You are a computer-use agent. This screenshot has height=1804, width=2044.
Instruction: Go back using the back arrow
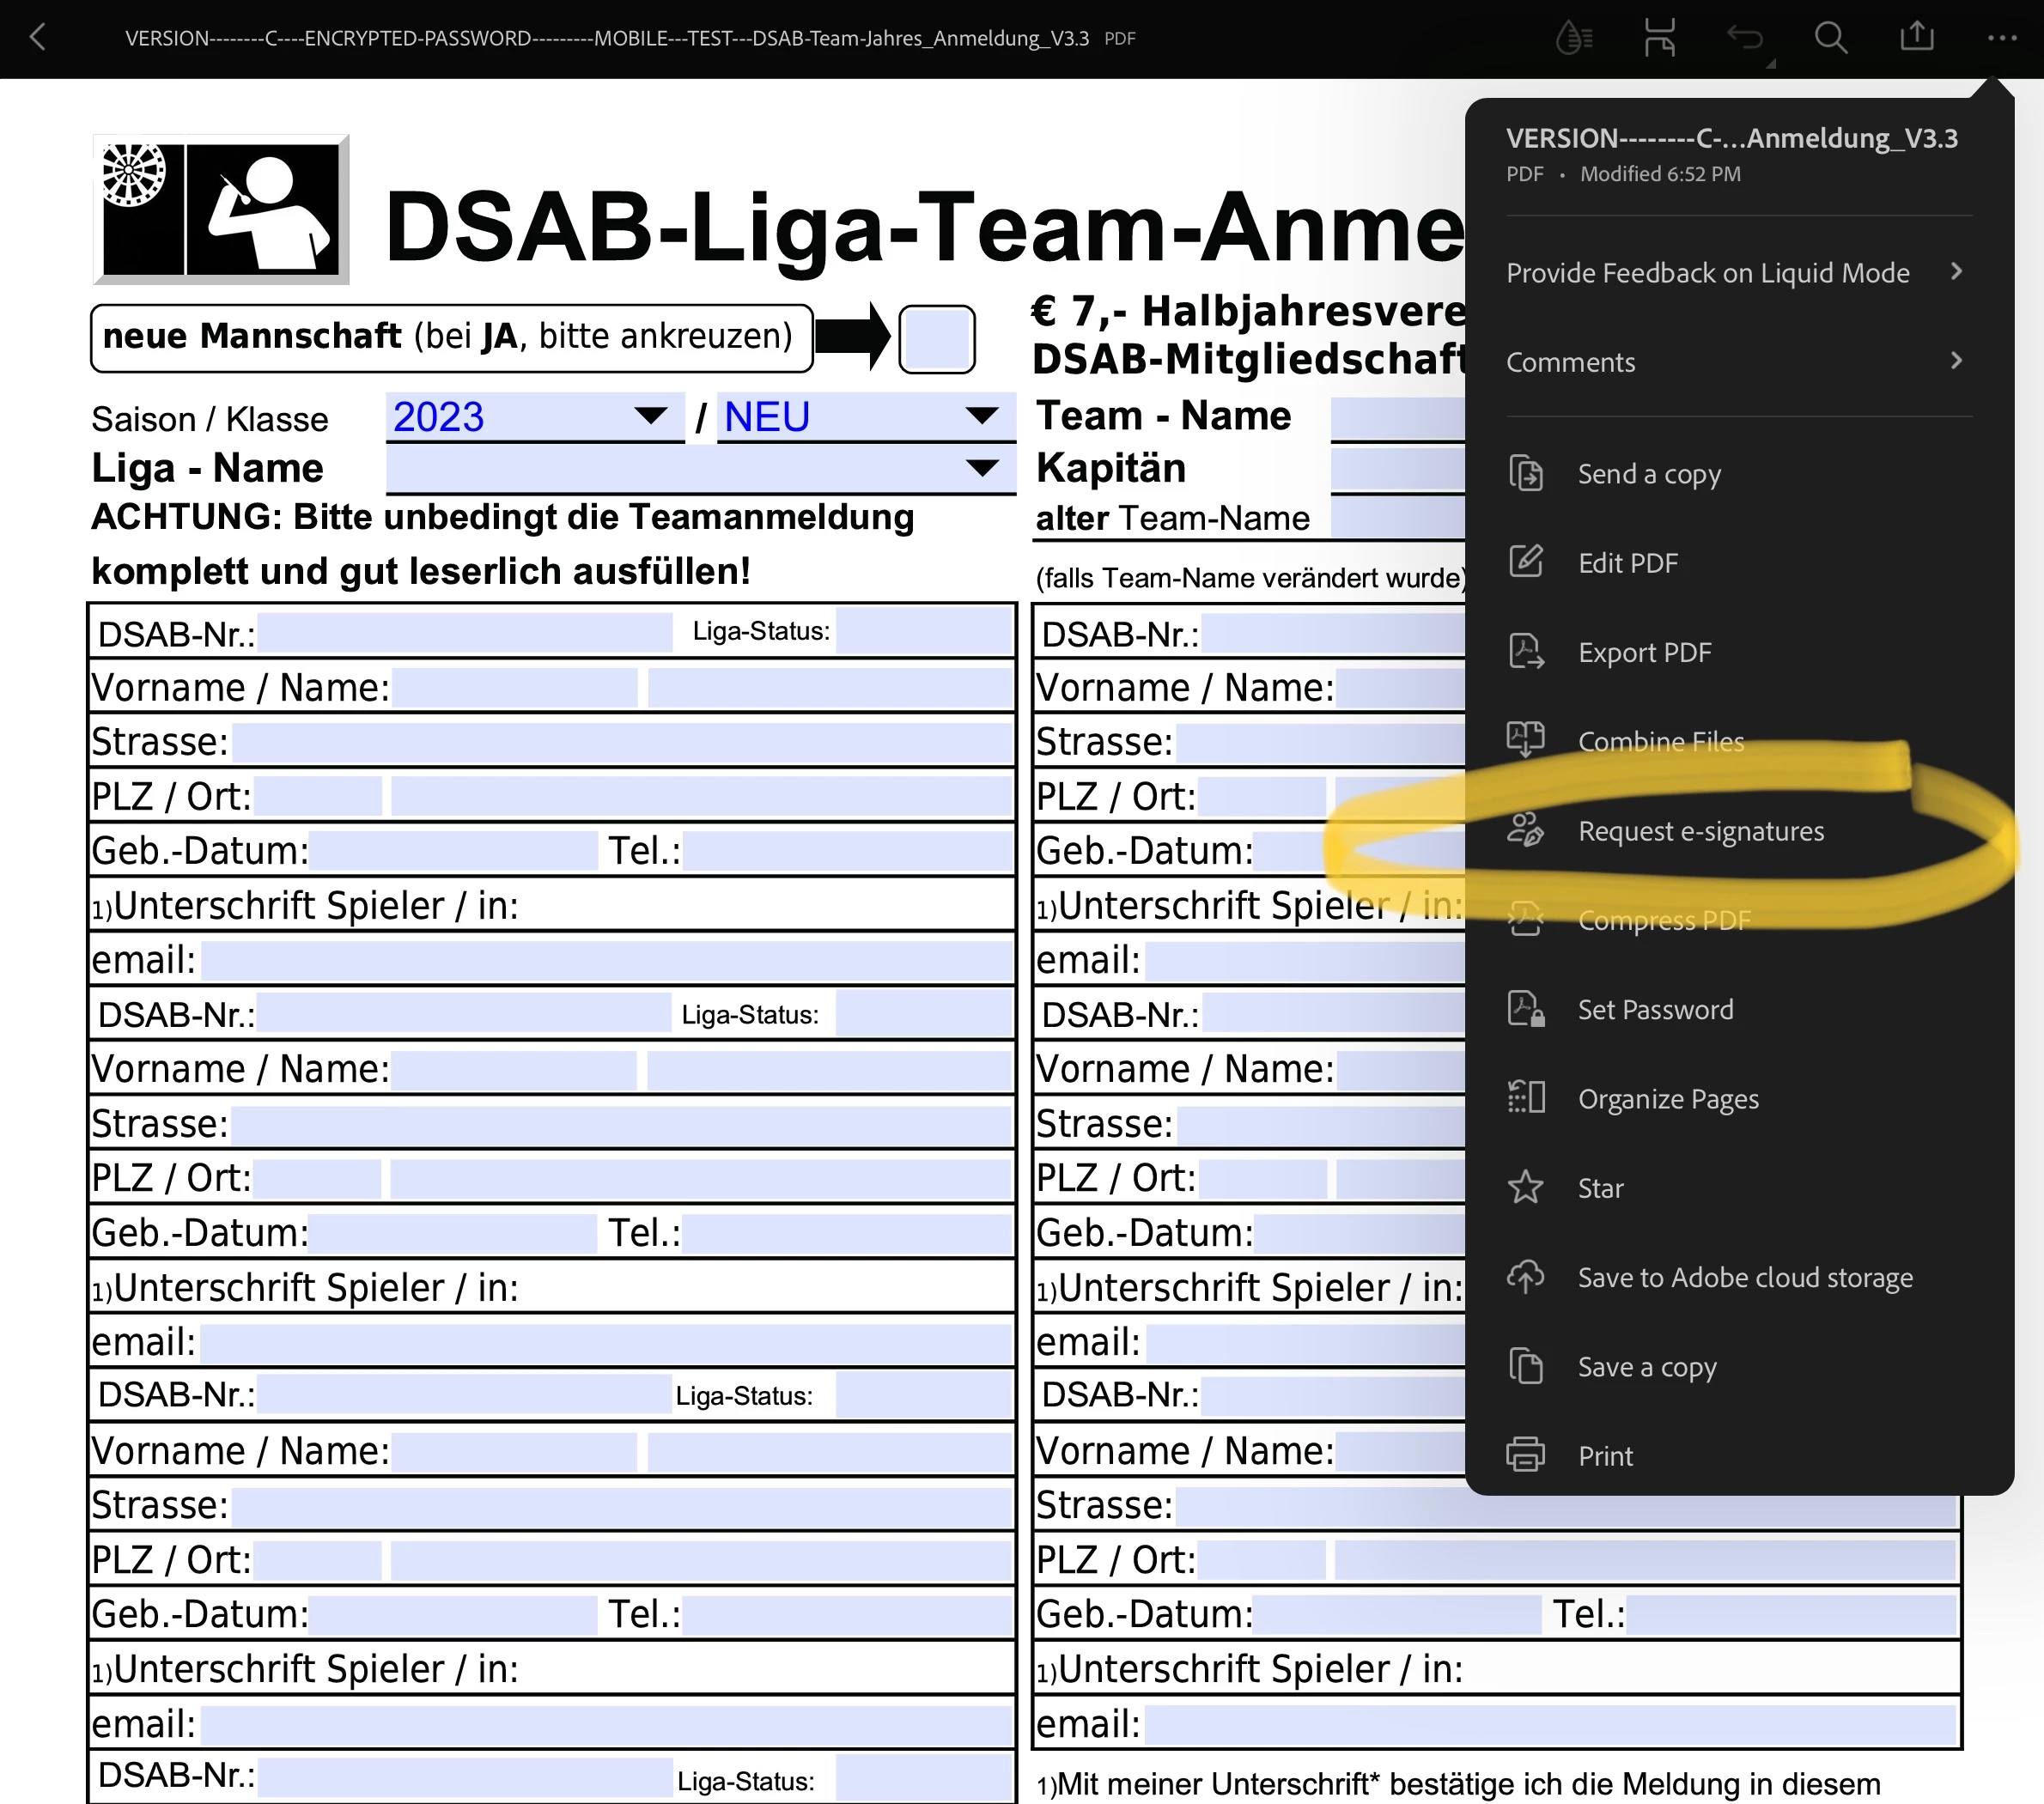click(x=38, y=39)
